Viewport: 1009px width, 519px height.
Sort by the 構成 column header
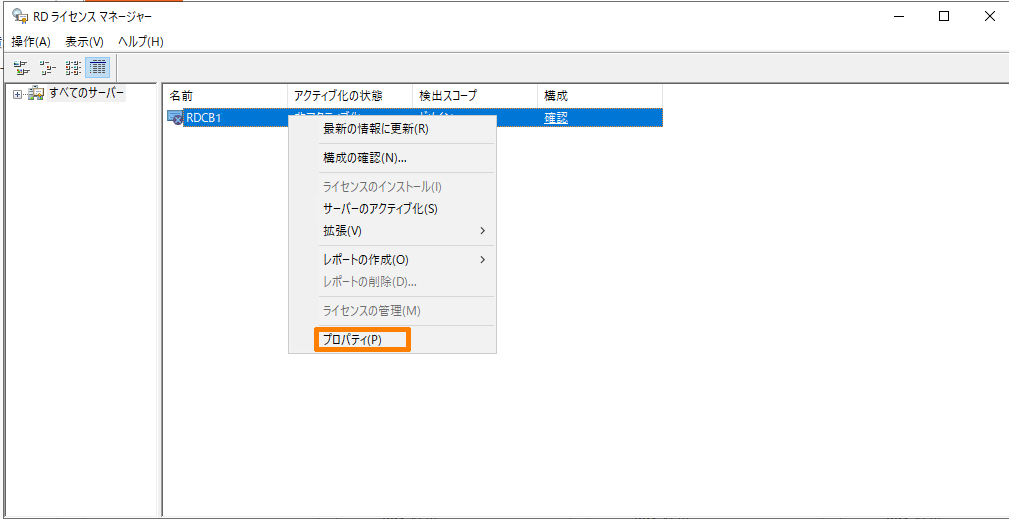[x=599, y=96]
